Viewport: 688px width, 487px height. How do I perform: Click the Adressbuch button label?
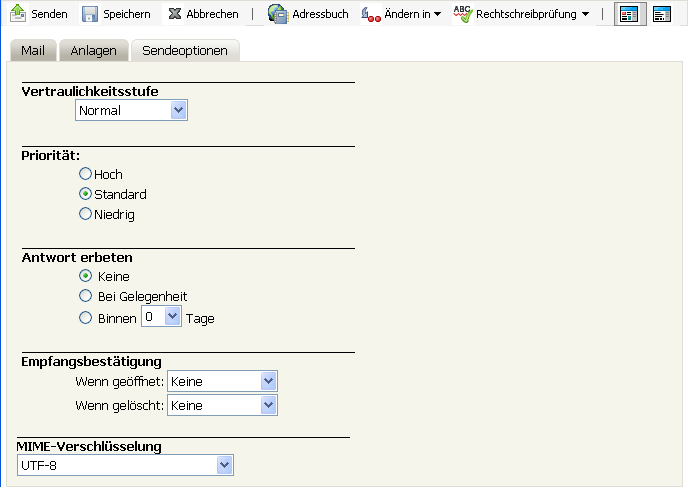pyautogui.click(x=320, y=14)
